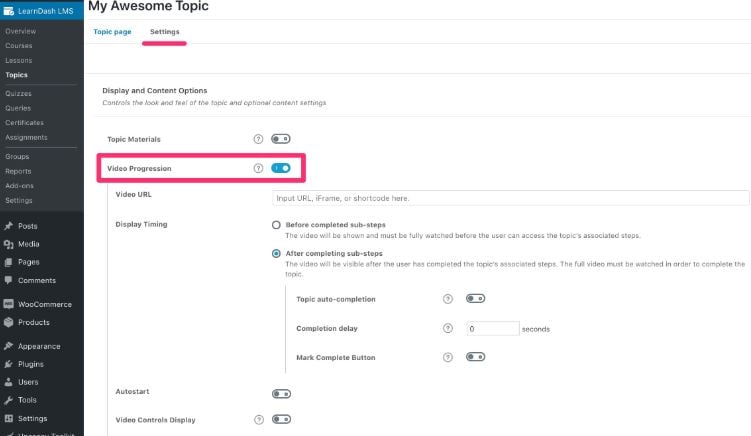Viewport: 751px width, 436px height.
Task: Open Courses in LearnDash menu
Action: 19,46
